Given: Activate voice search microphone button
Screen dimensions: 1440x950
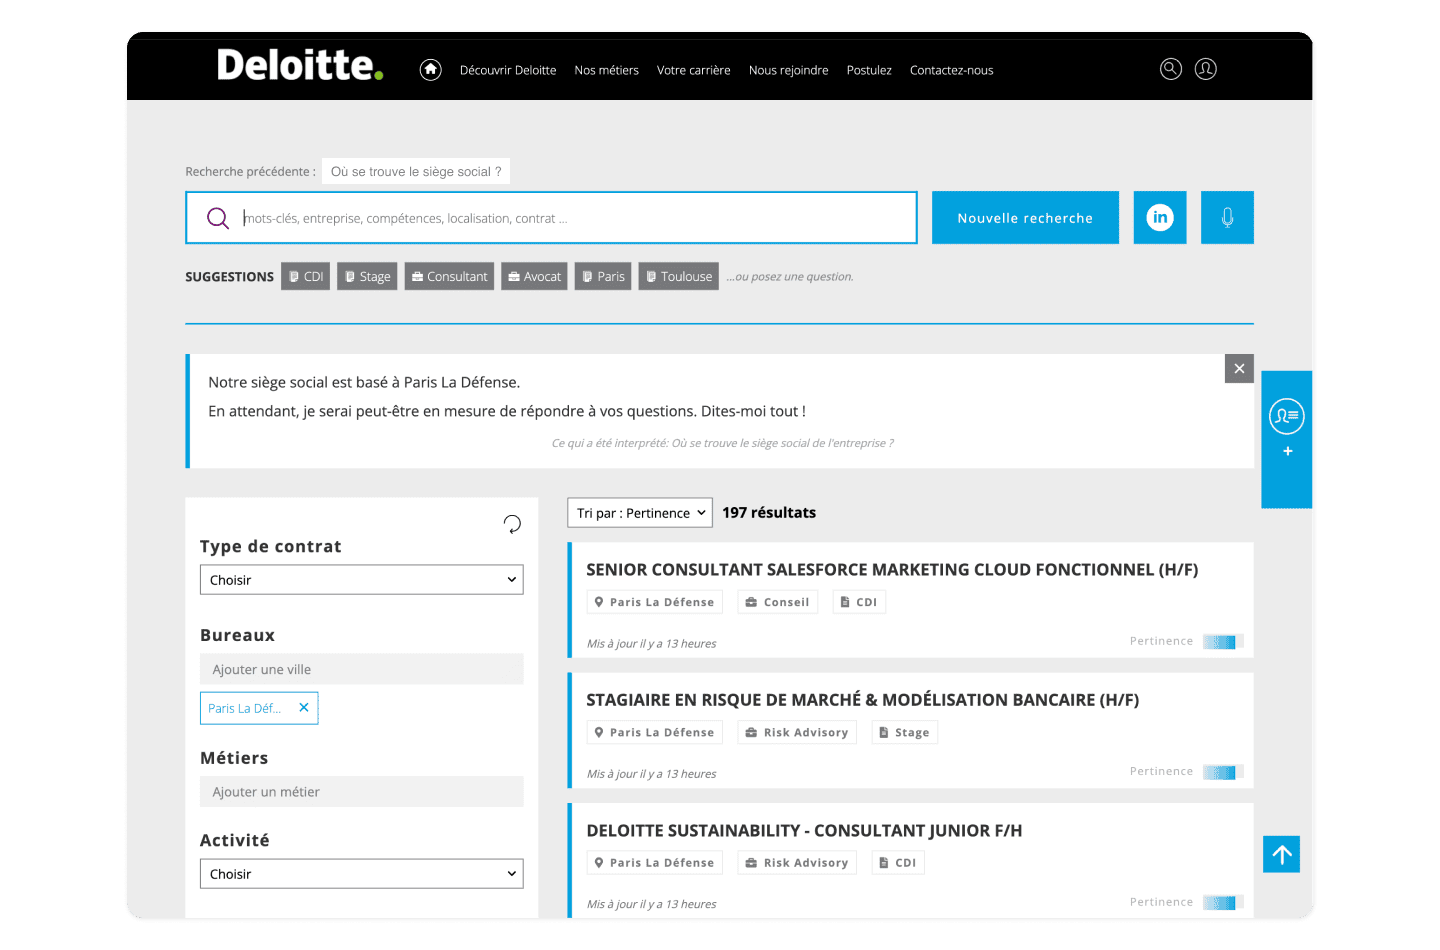Looking at the screenshot, I should click(x=1227, y=218).
